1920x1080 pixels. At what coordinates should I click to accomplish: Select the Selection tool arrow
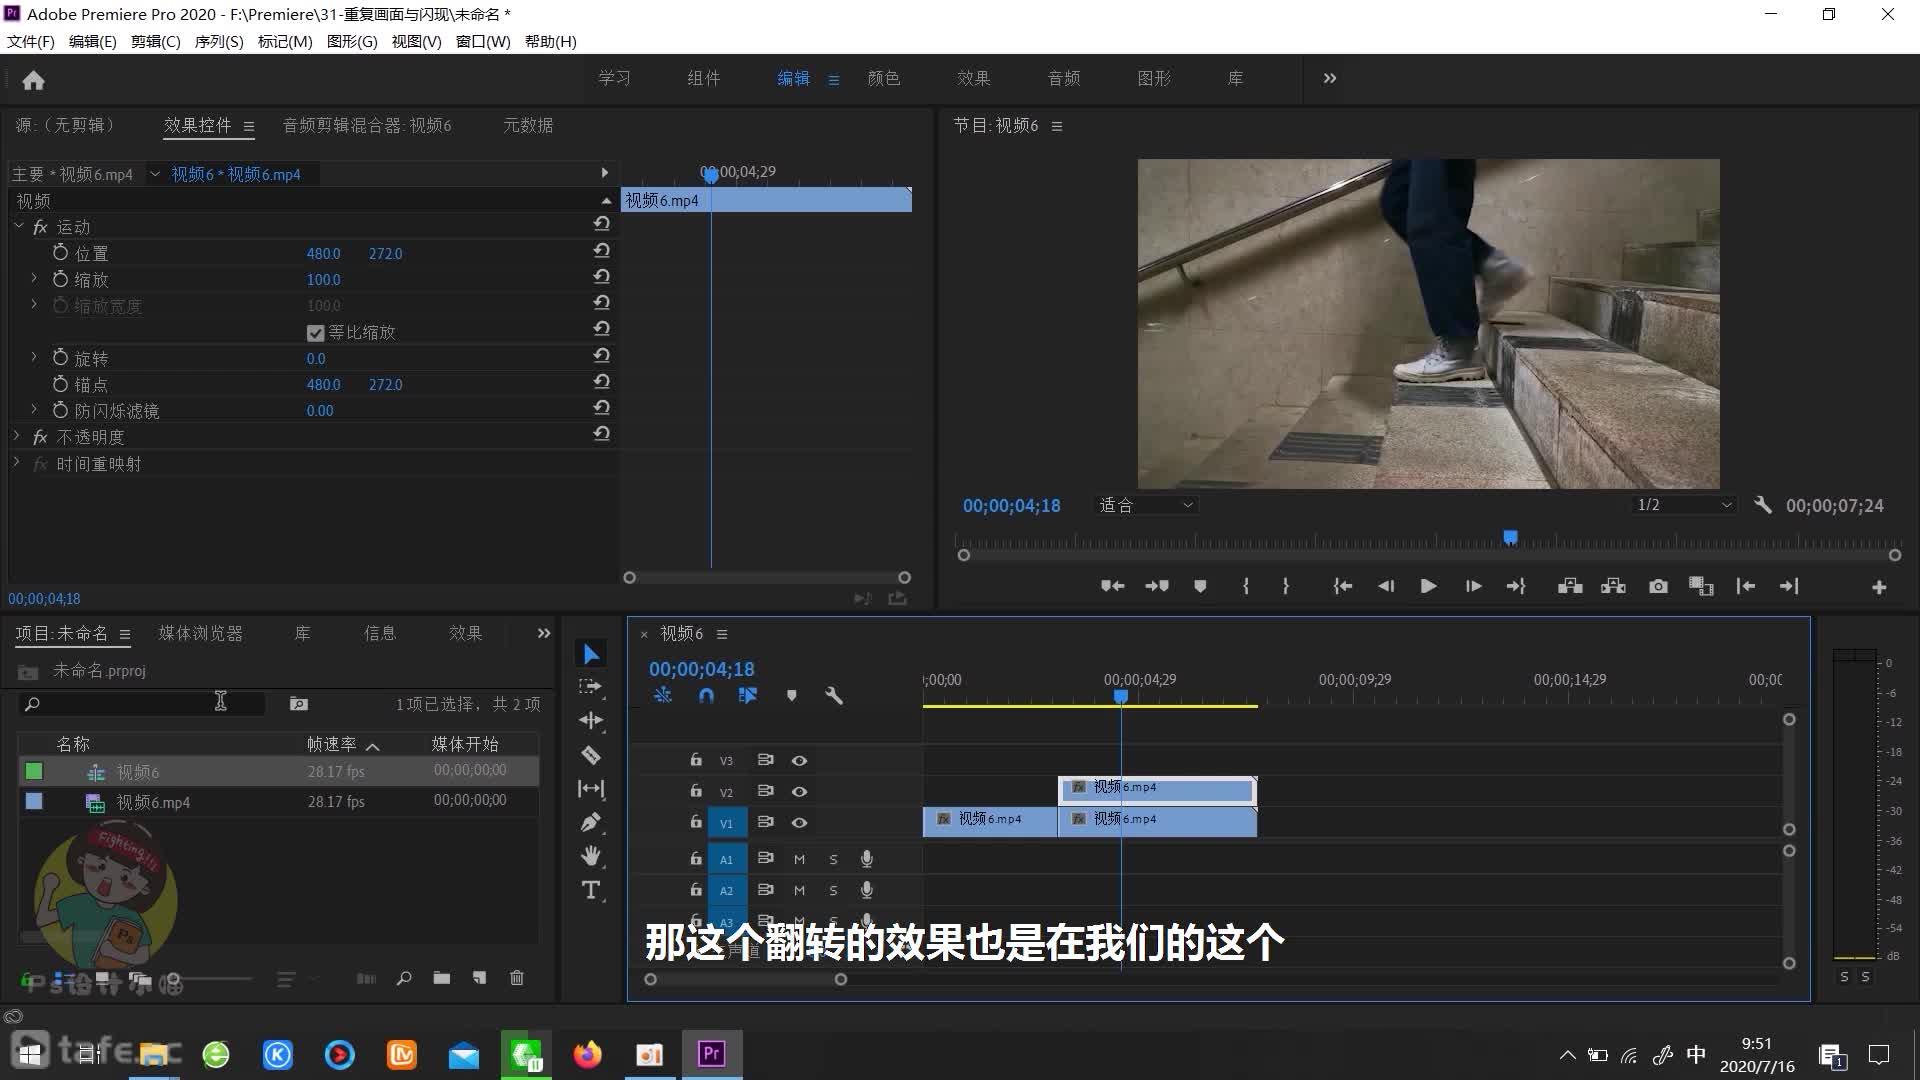pyautogui.click(x=591, y=654)
